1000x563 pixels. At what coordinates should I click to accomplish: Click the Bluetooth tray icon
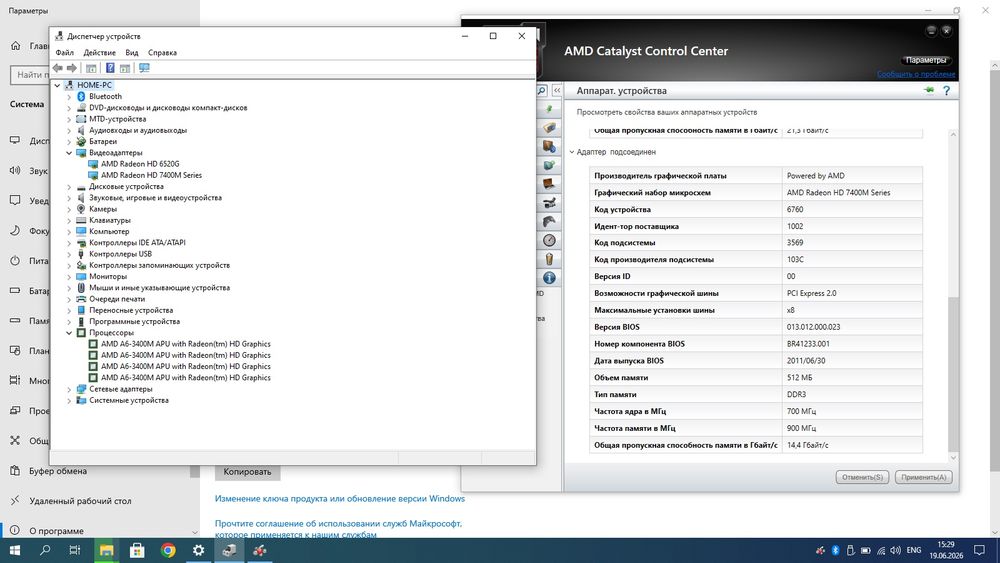tap(835, 550)
